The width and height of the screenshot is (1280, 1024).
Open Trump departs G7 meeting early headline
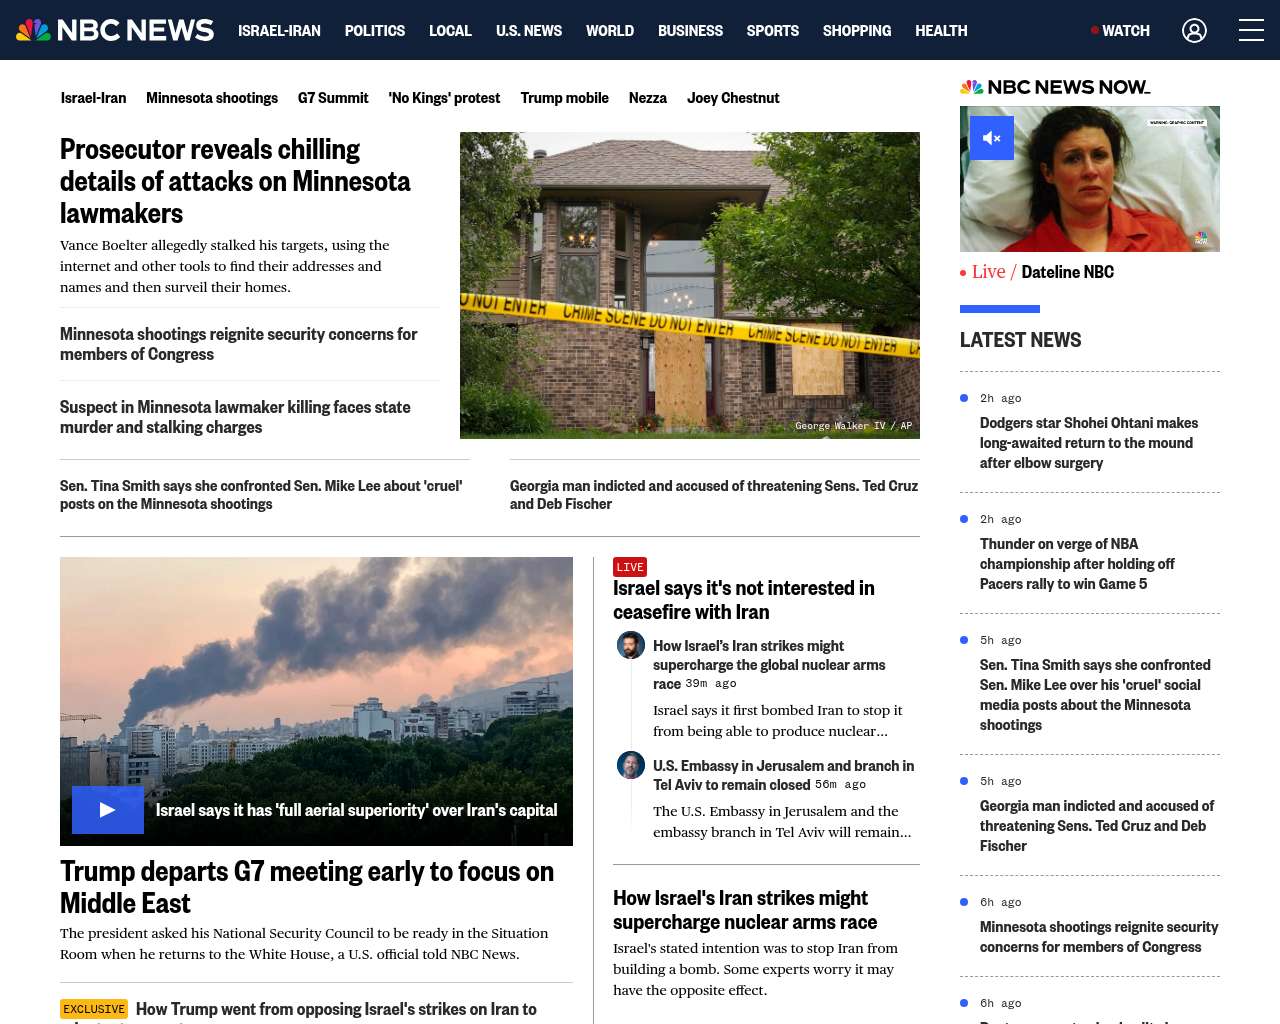click(307, 887)
